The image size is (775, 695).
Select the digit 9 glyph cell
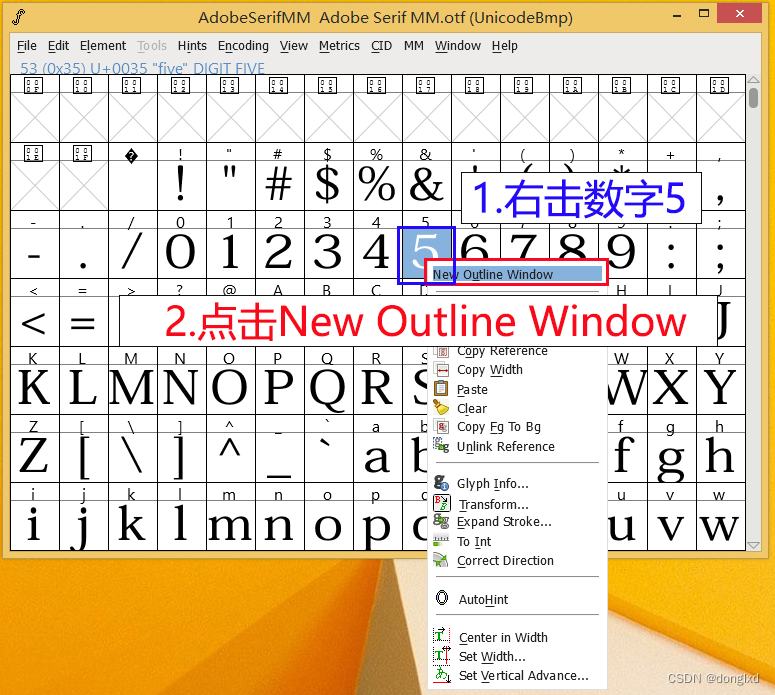pos(622,252)
